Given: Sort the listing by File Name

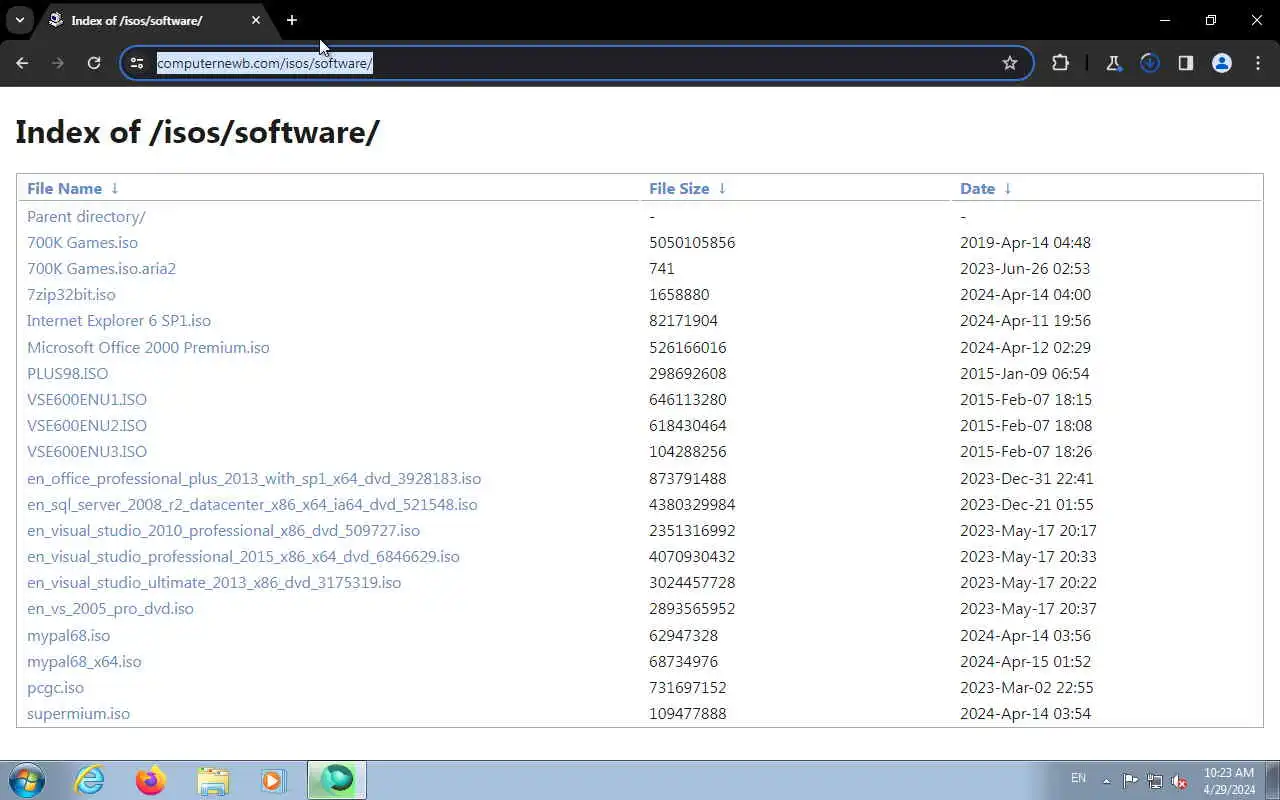Looking at the screenshot, I should [64, 188].
